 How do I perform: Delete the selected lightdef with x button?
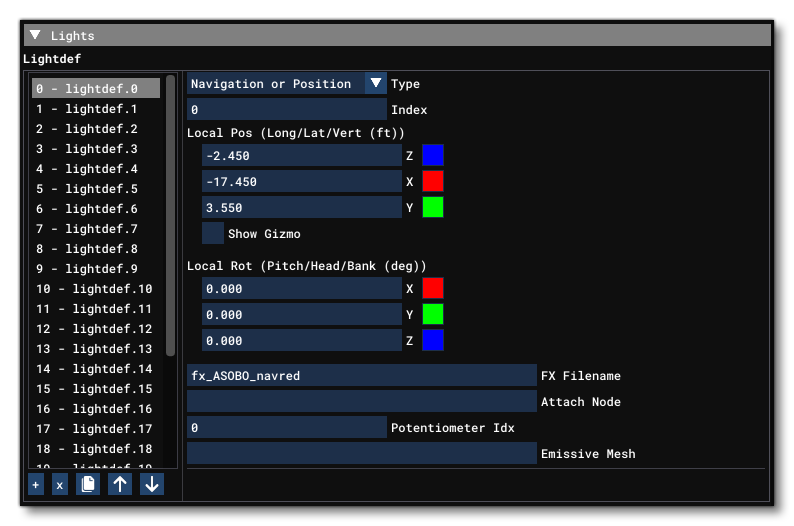point(60,485)
